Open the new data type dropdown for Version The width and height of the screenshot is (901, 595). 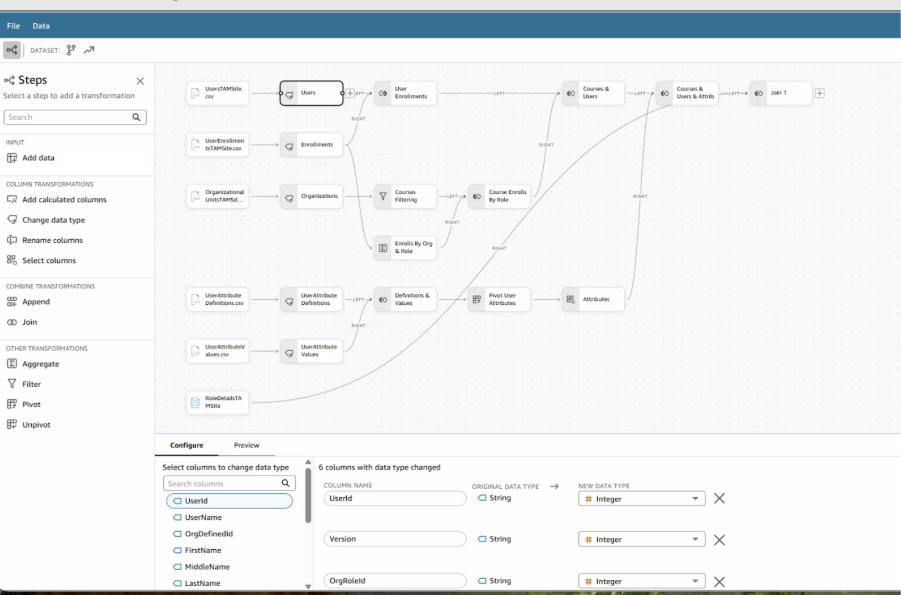tap(642, 539)
